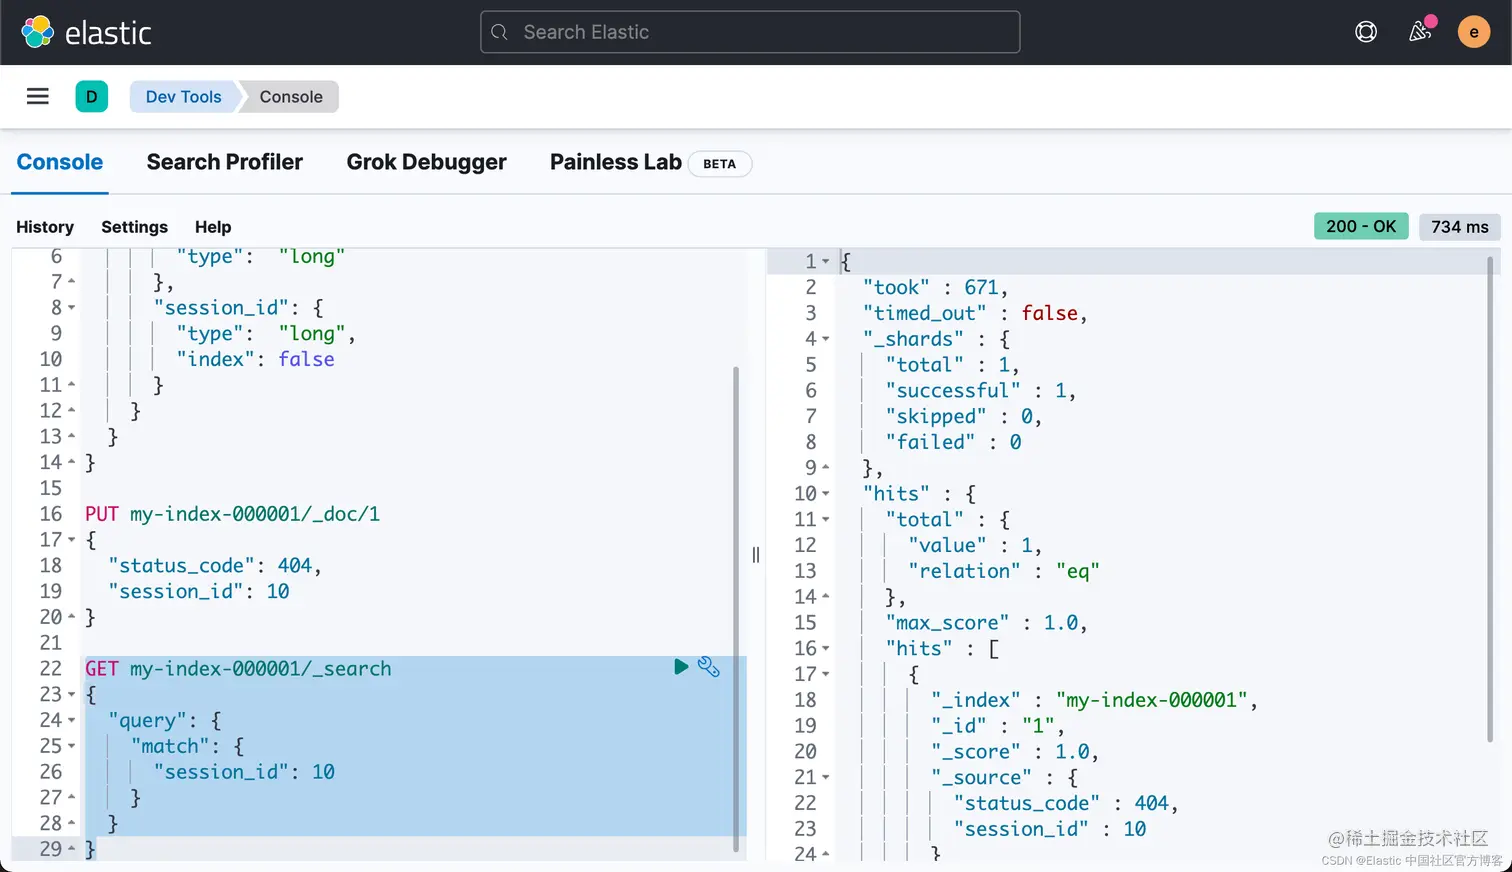Screen dimensions: 1512x872
Task: Click '"max_score" : 1.0,' in response
Action: (986, 623)
